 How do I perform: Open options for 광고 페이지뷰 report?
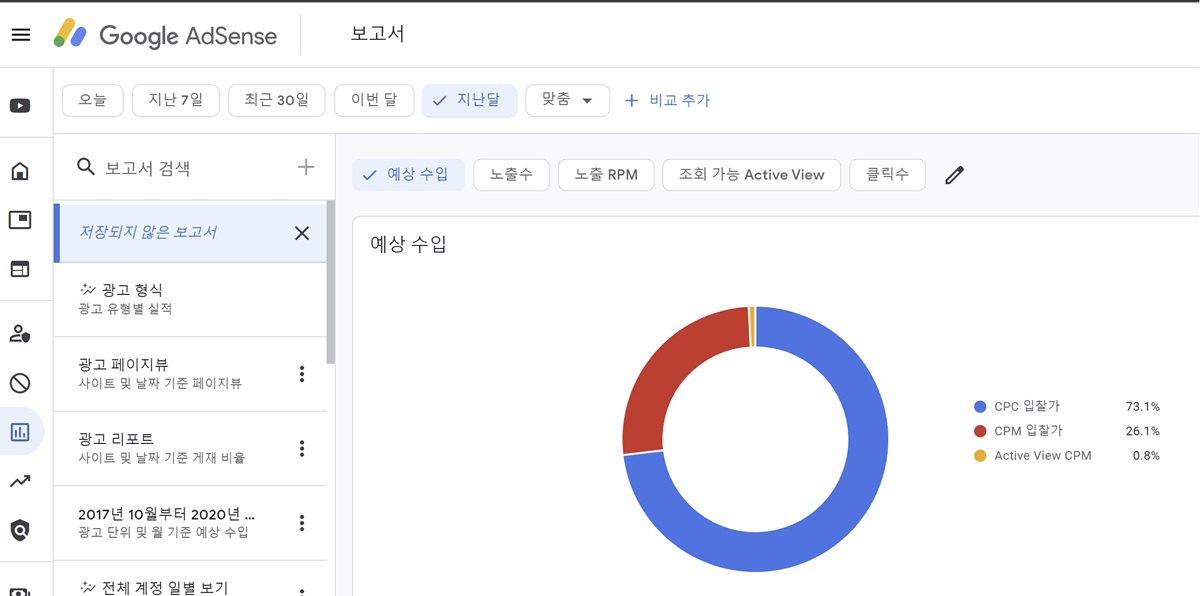pyautogui.click(x=301, y=374)
